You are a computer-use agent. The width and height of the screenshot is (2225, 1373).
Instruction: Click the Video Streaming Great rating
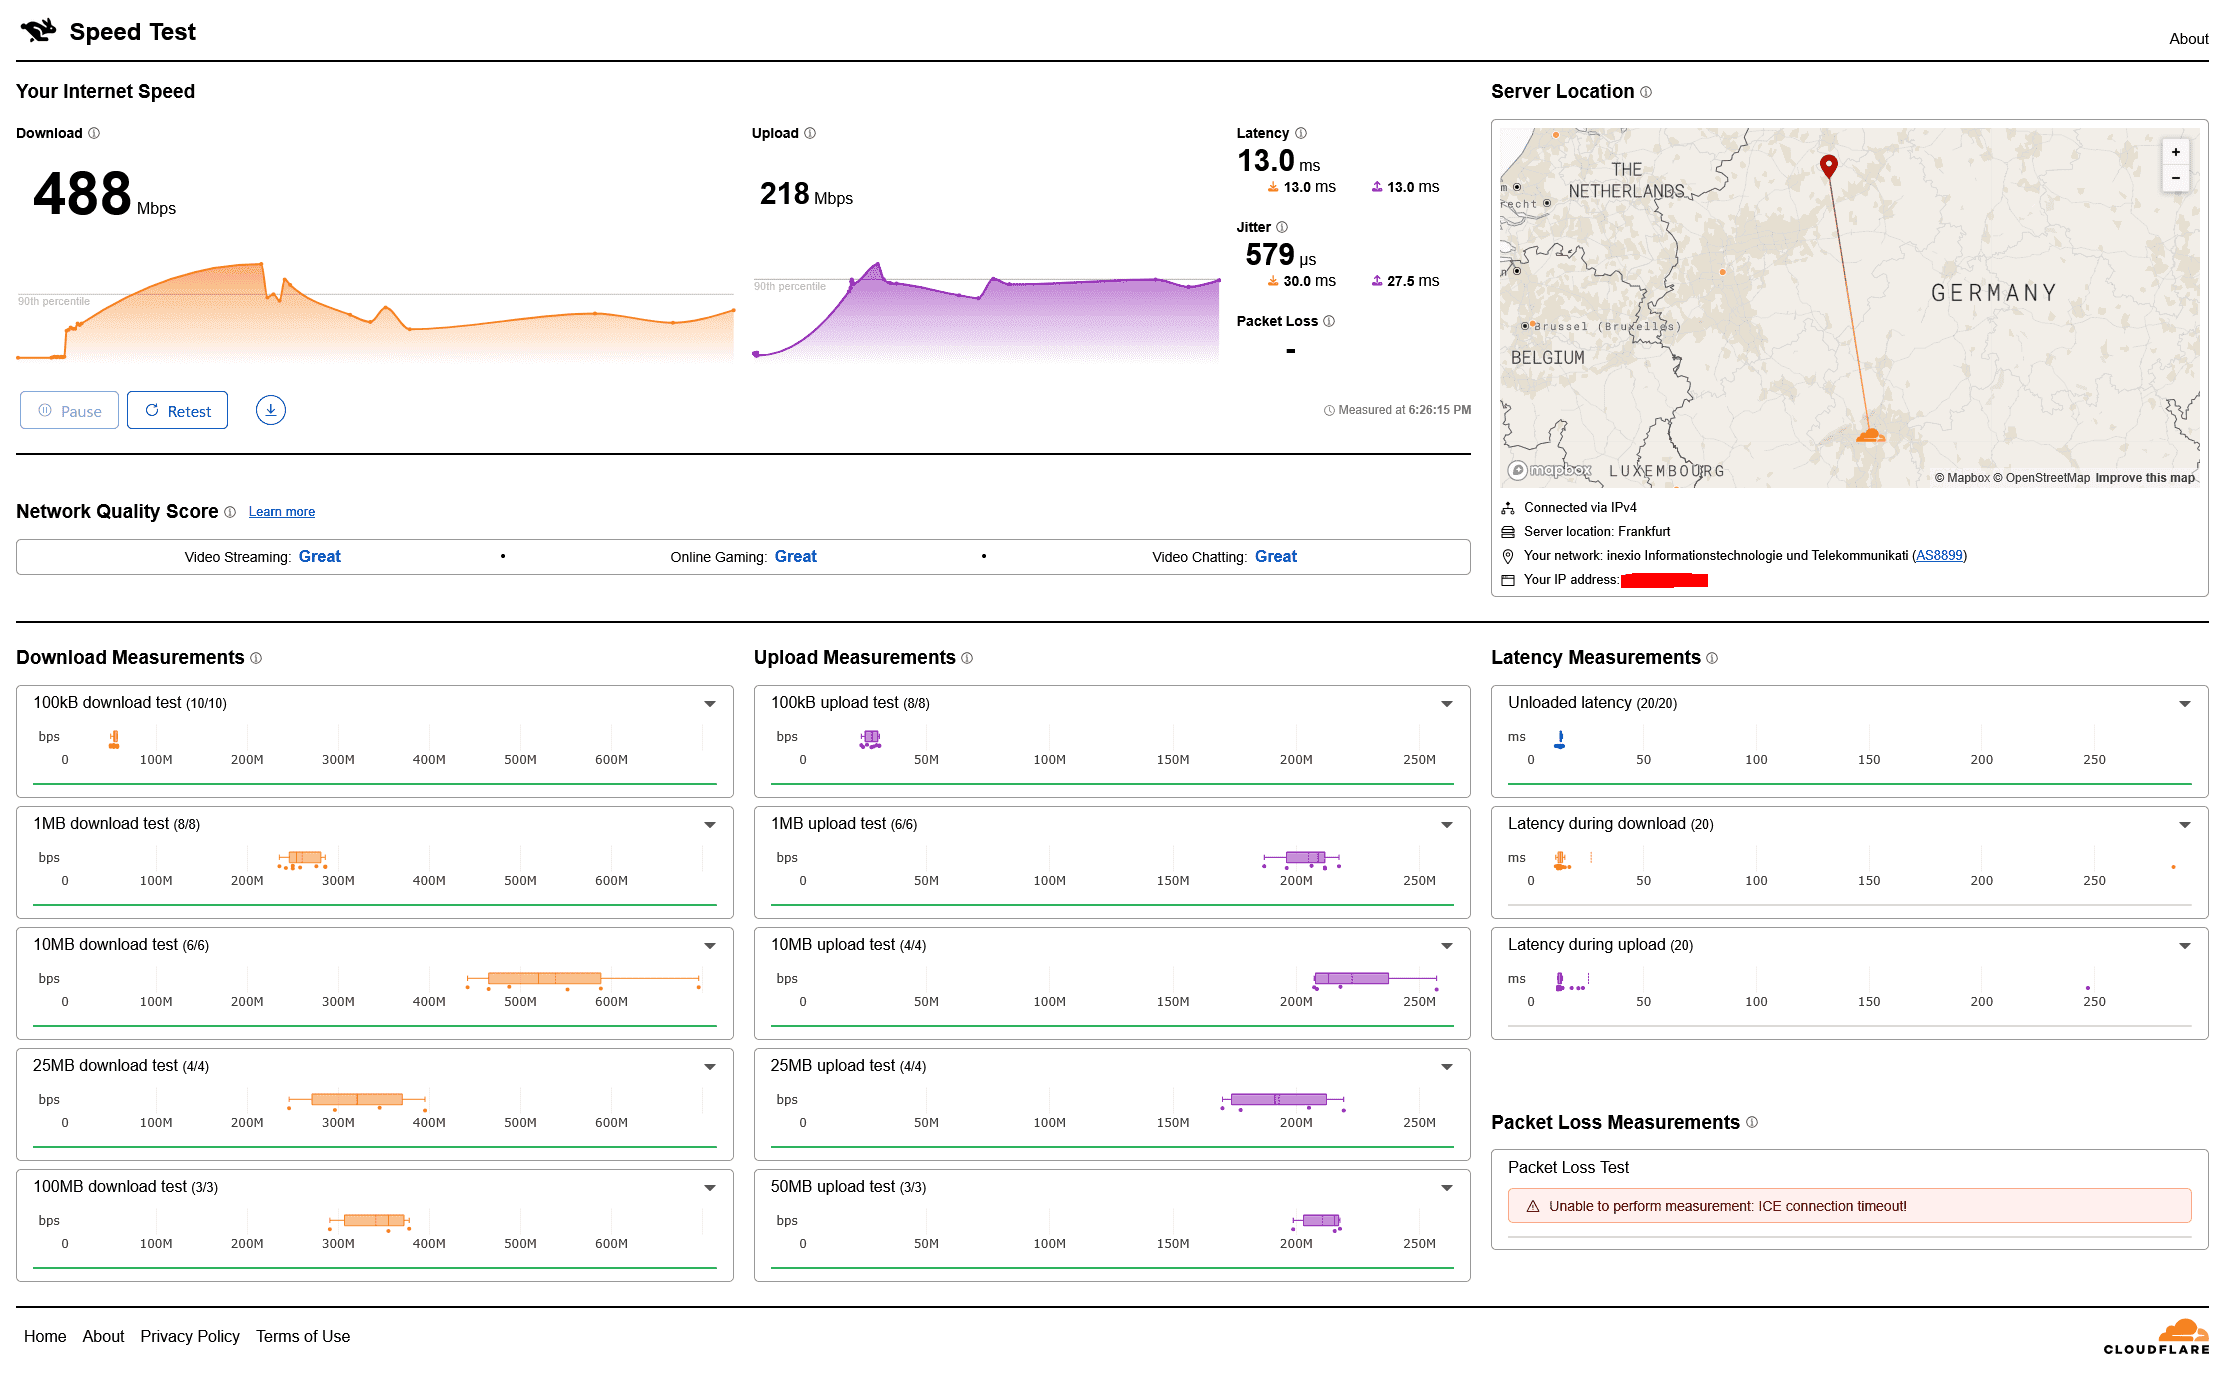point(320,557)
